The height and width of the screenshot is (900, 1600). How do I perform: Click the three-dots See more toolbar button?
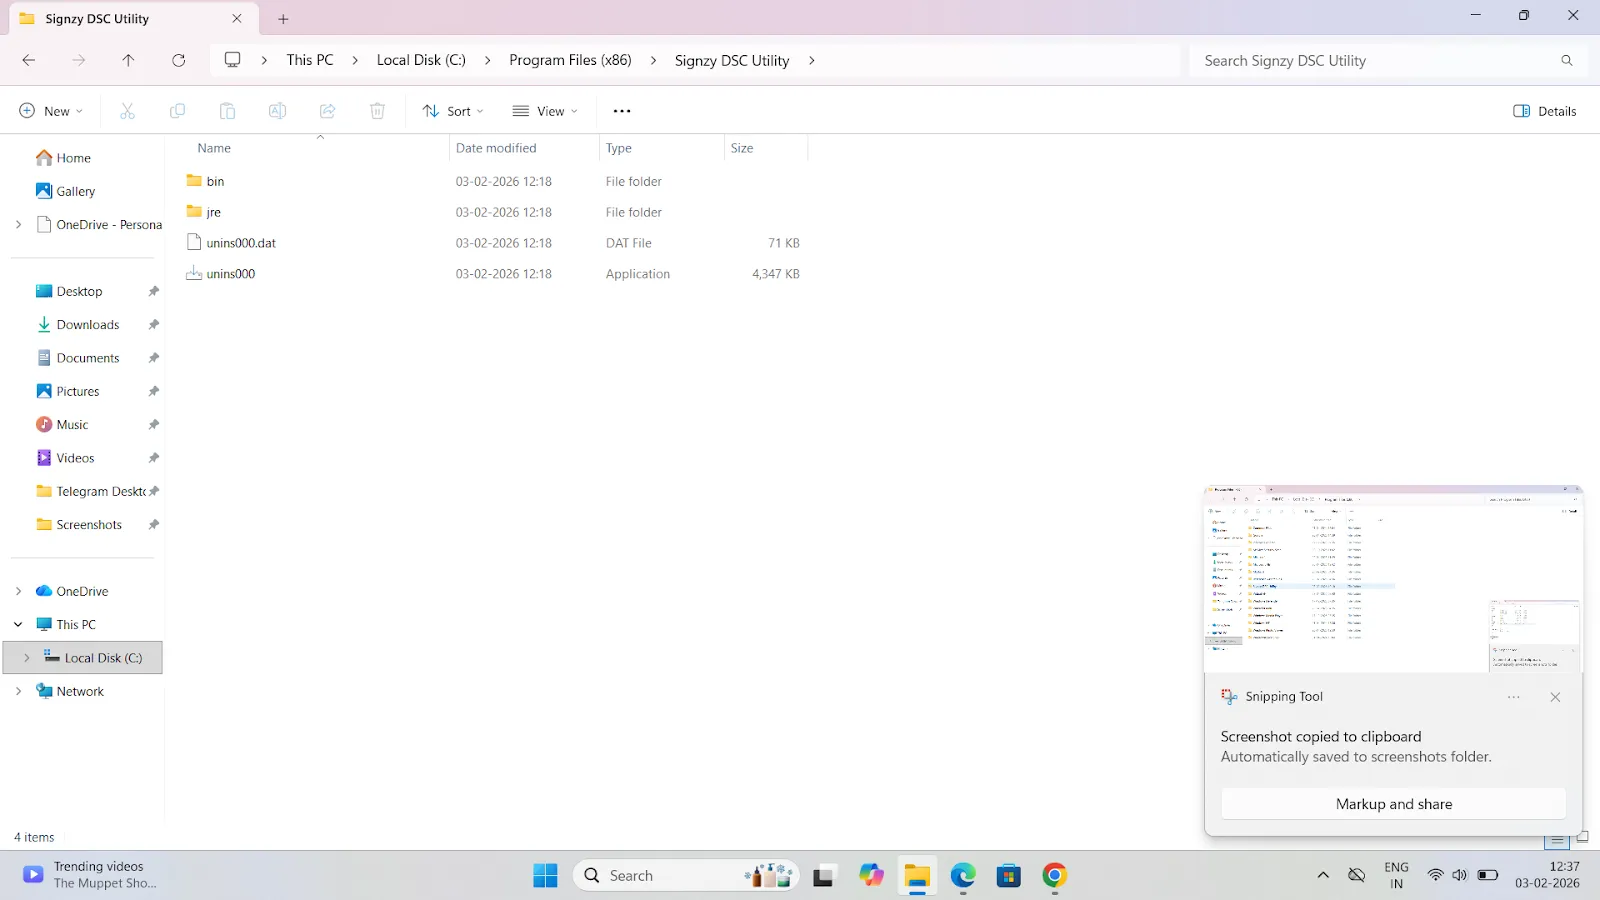click(x=622, y=111)
